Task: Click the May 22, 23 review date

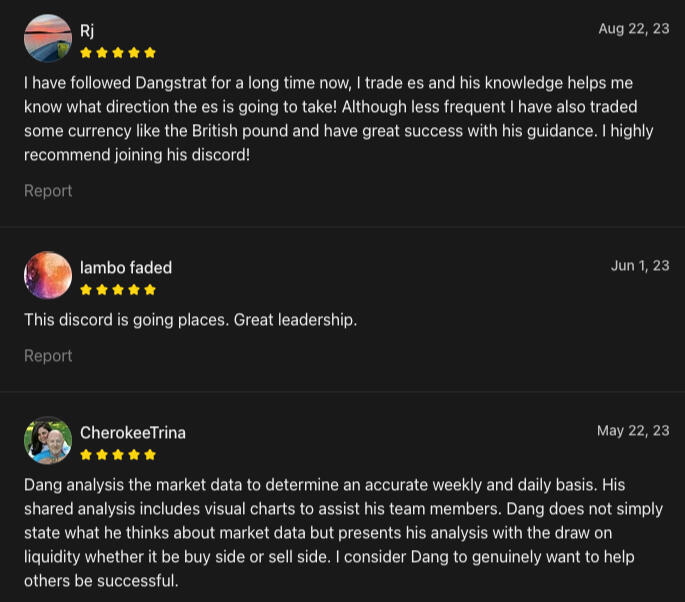Action: click(x=633, y=431)
